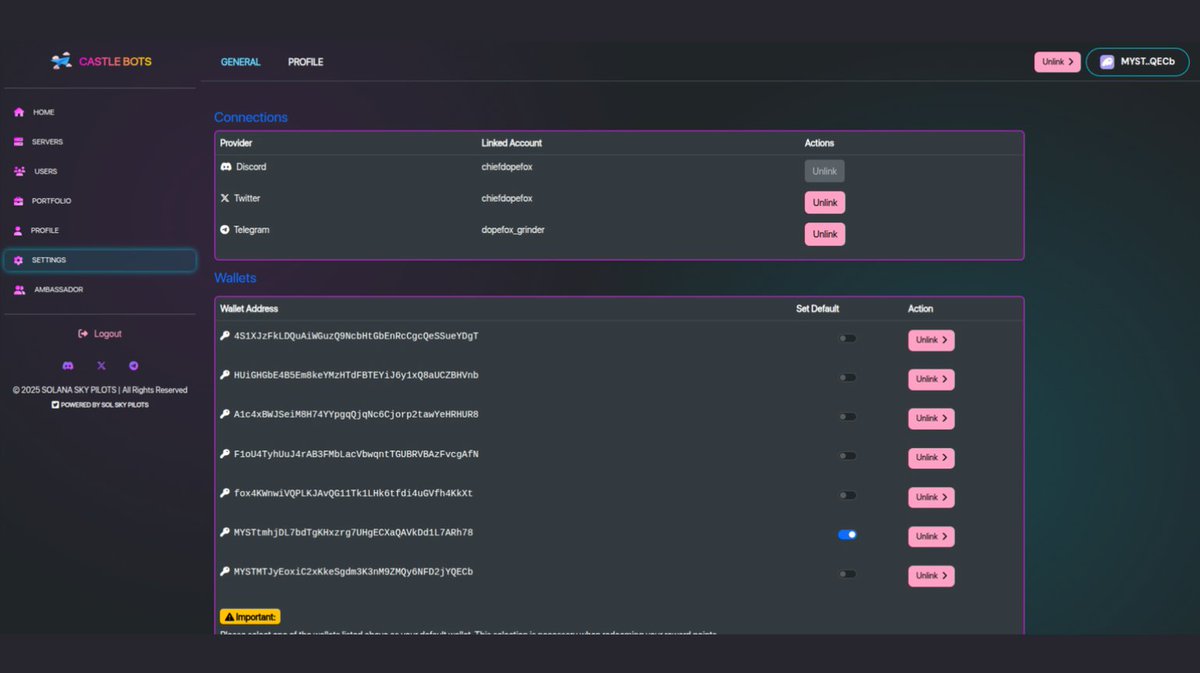This screenshot has width=1200, height=673.
Task: Click the Important warning badge
Action: click(x=250, y=617)
